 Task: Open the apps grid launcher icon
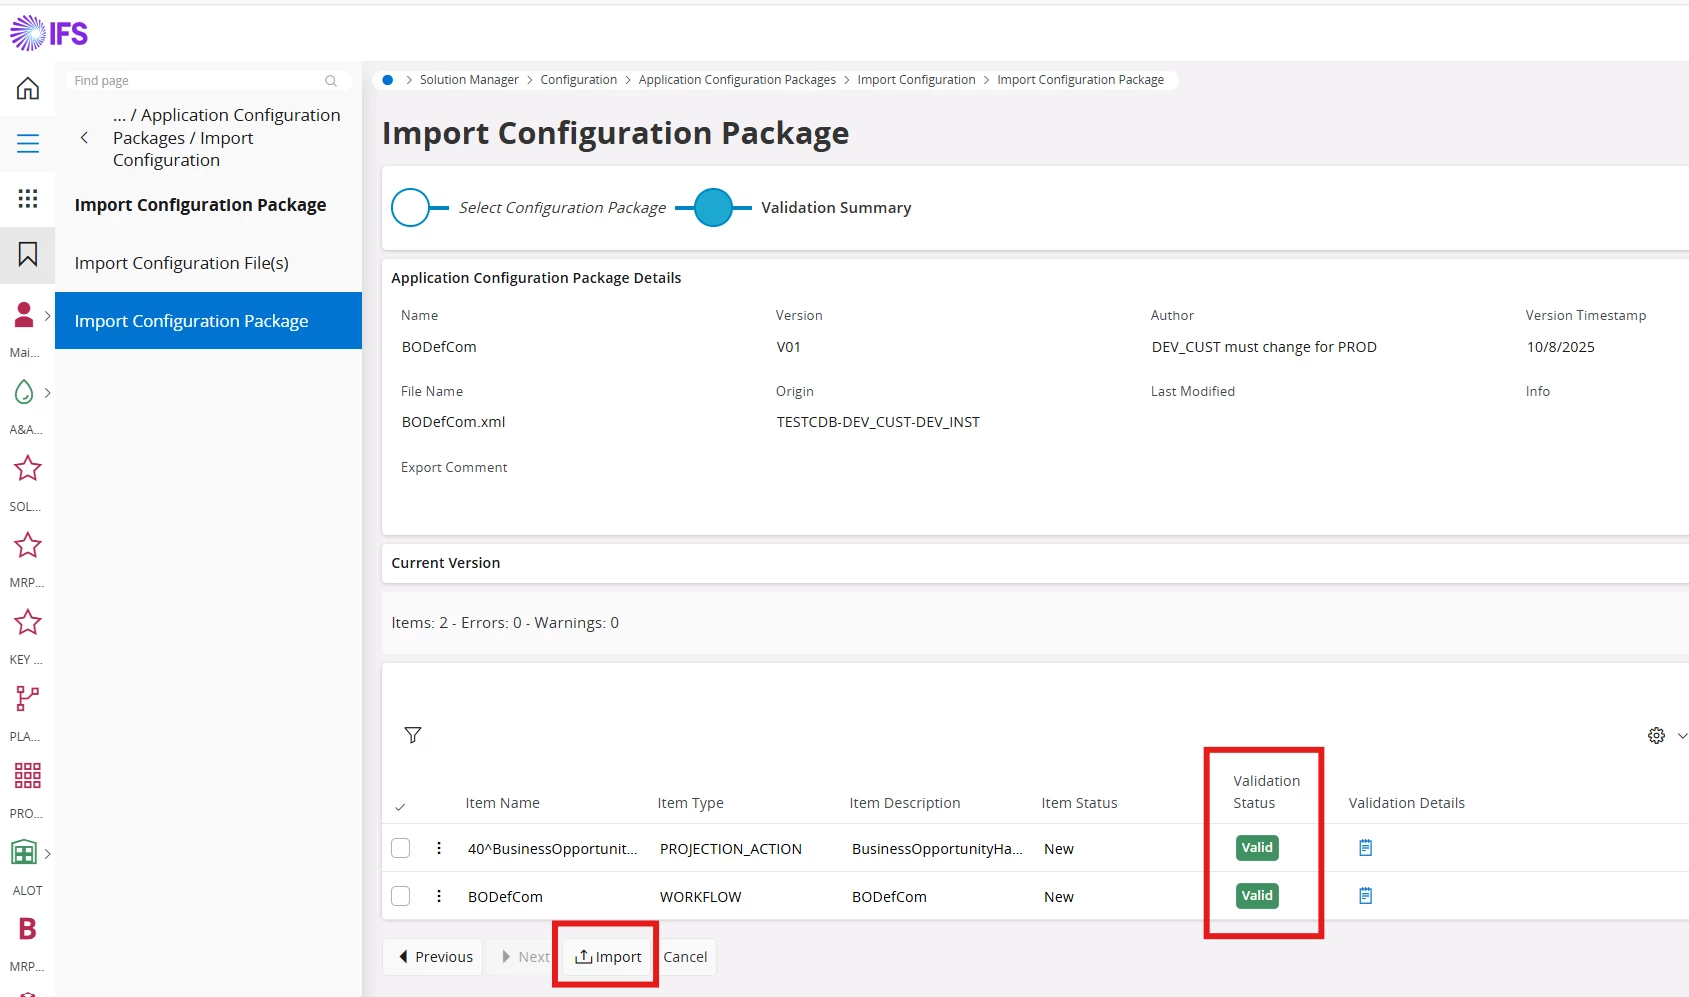[x=28, y=198]
